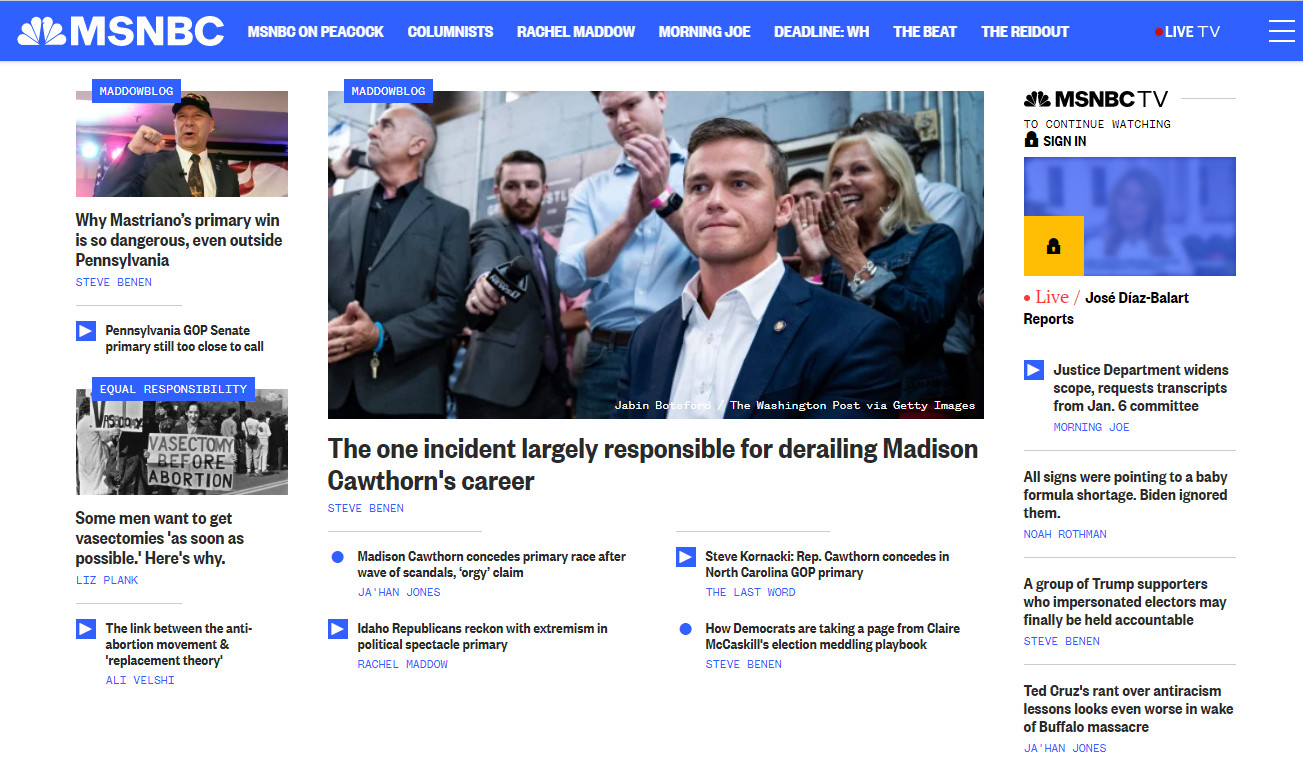Click the Live TV button
This screenshot has width=1303, height=781.
coord(1187,32)
